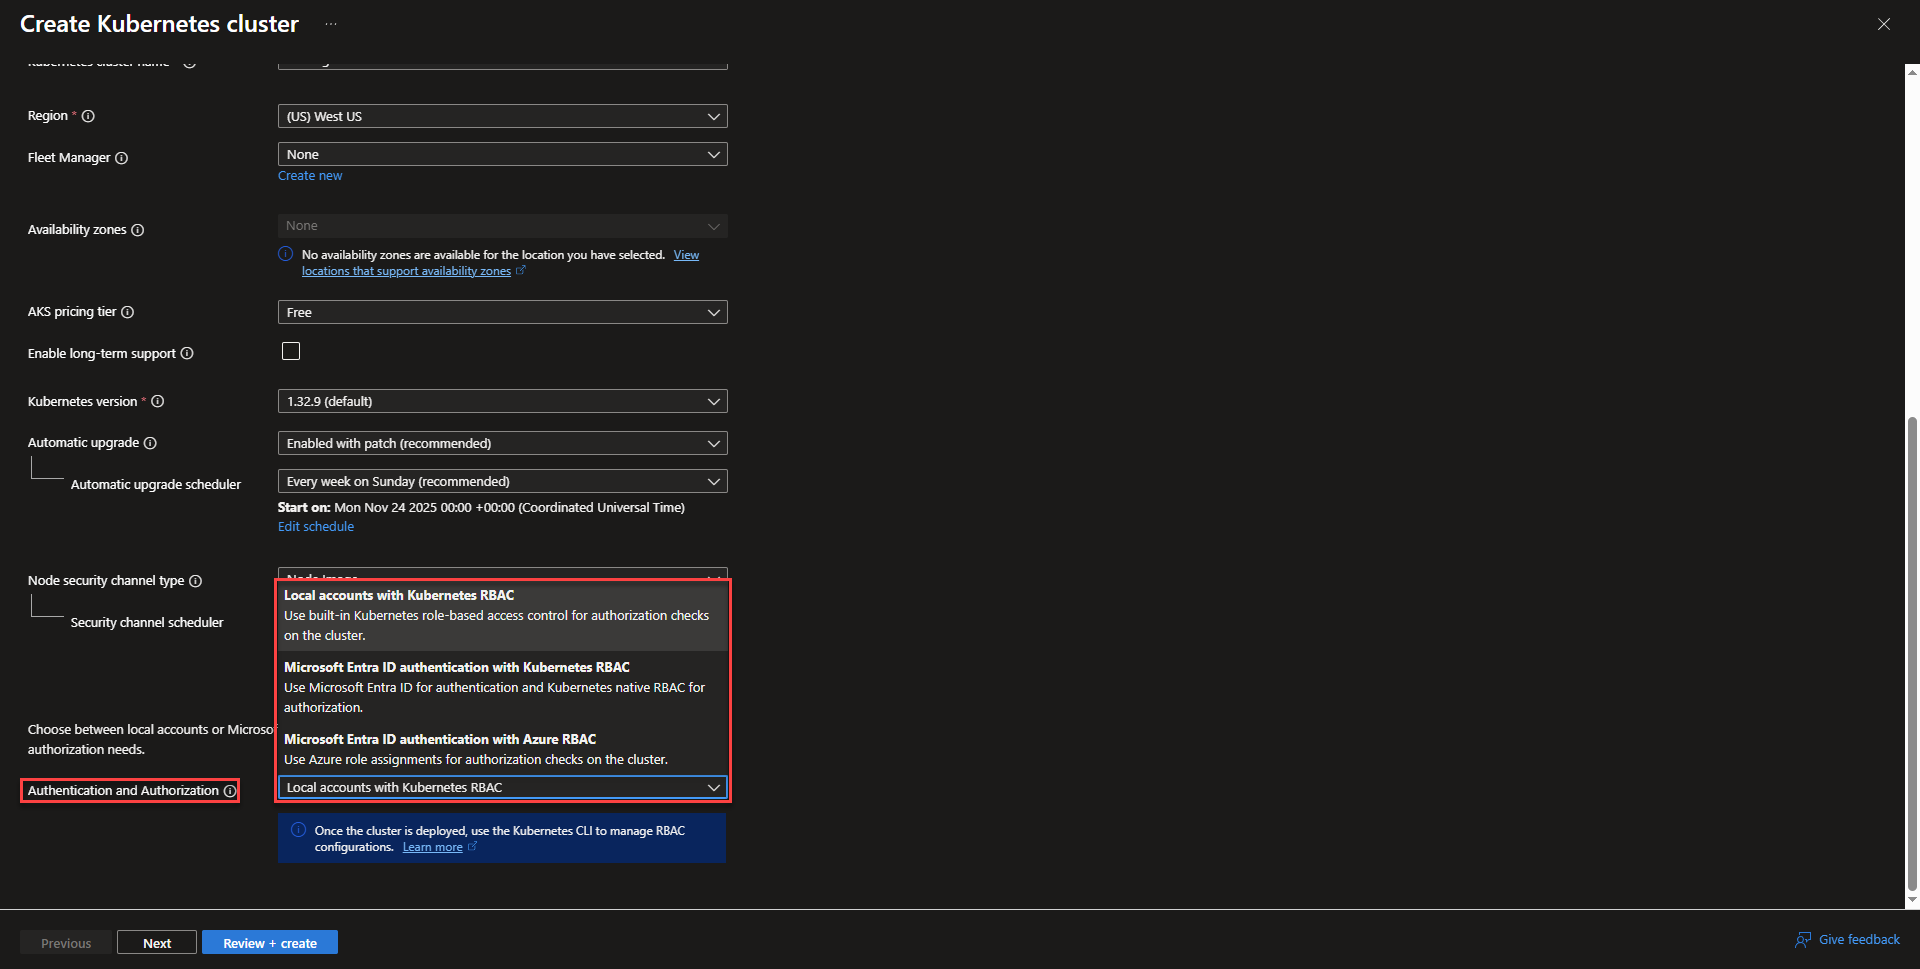Viewport: 1920px width, 969px height.
Task: Click the Node security channel type info icon
Action: 196,581
